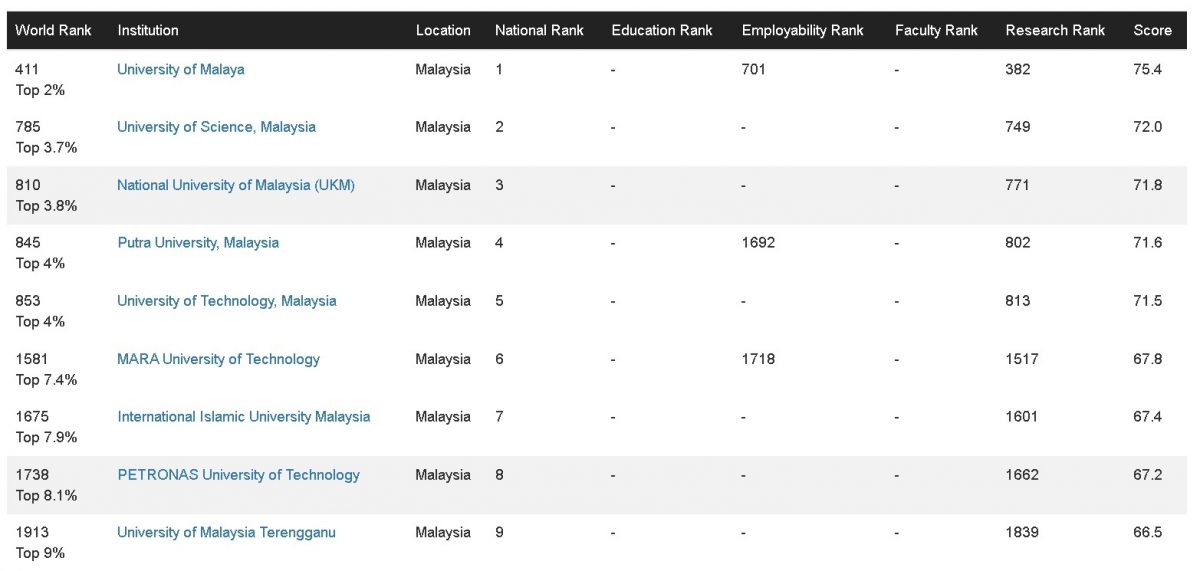
Task: Click the Score column header
Action: point(1152,30)
